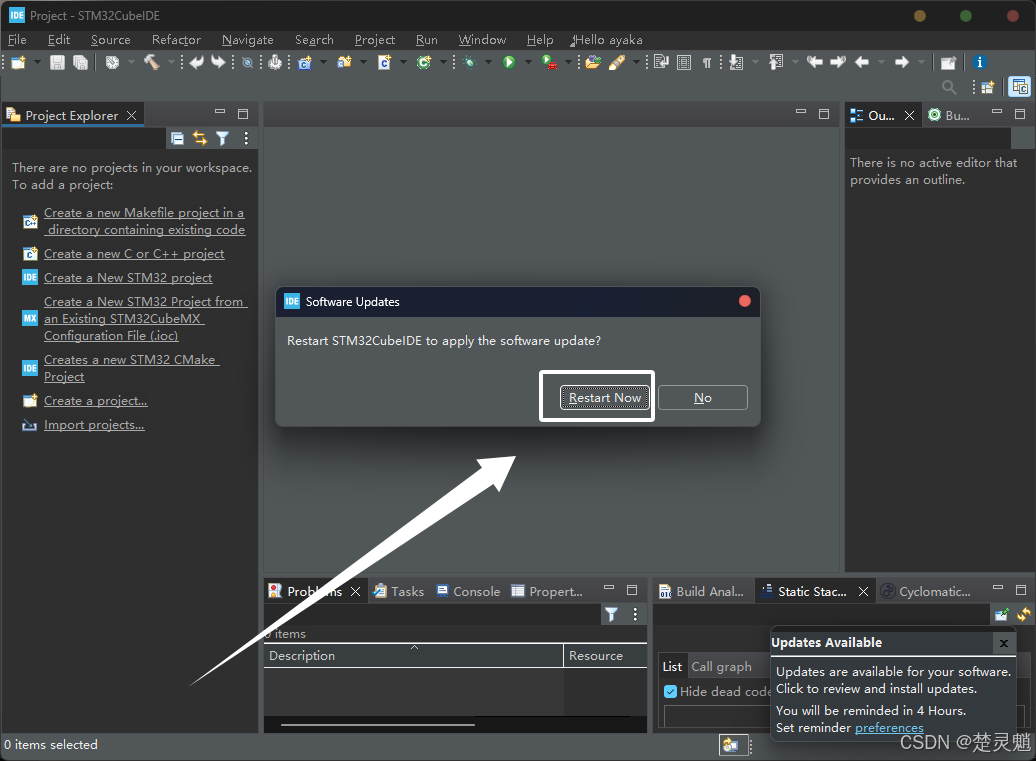This screenshot has width=1036, height=761.
Task: Switch to the C/C++ perspective icon
Action: (1019, 87)
